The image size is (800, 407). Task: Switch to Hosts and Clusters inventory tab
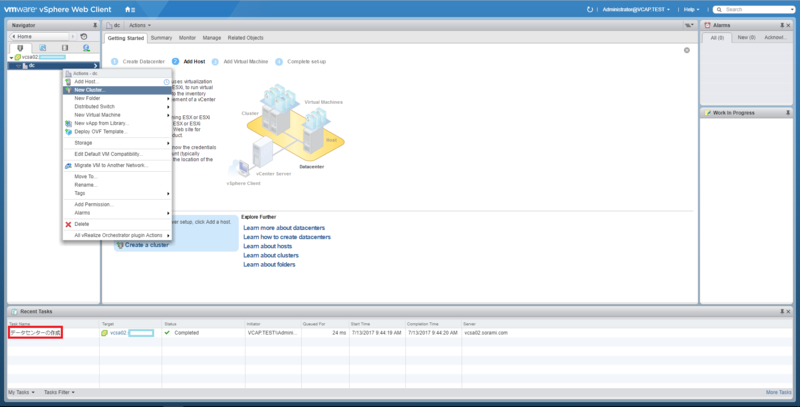[20, 48]
